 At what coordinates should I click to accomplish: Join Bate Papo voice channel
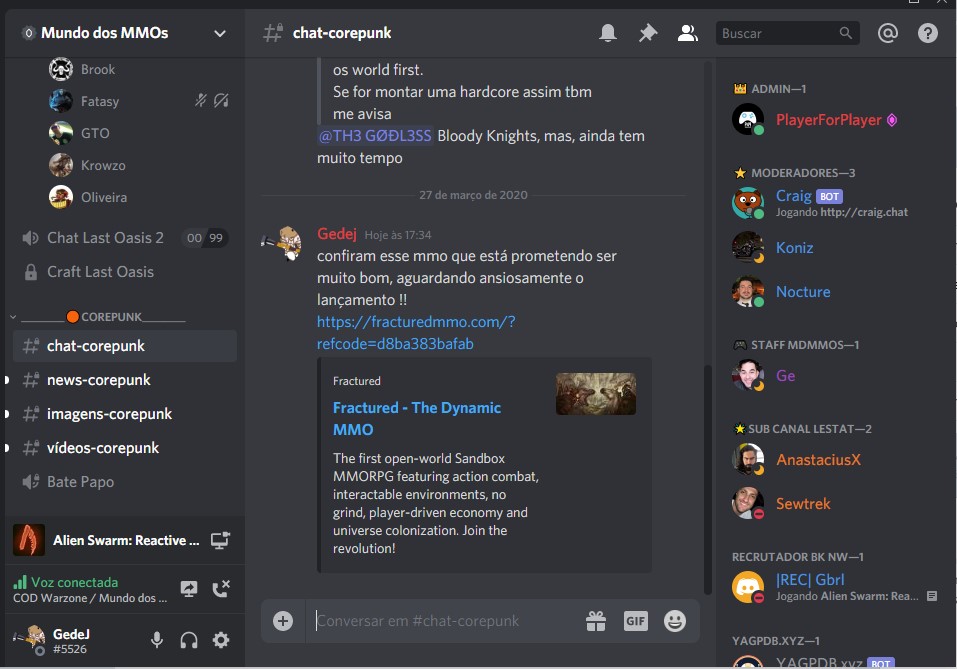(125, 482)
